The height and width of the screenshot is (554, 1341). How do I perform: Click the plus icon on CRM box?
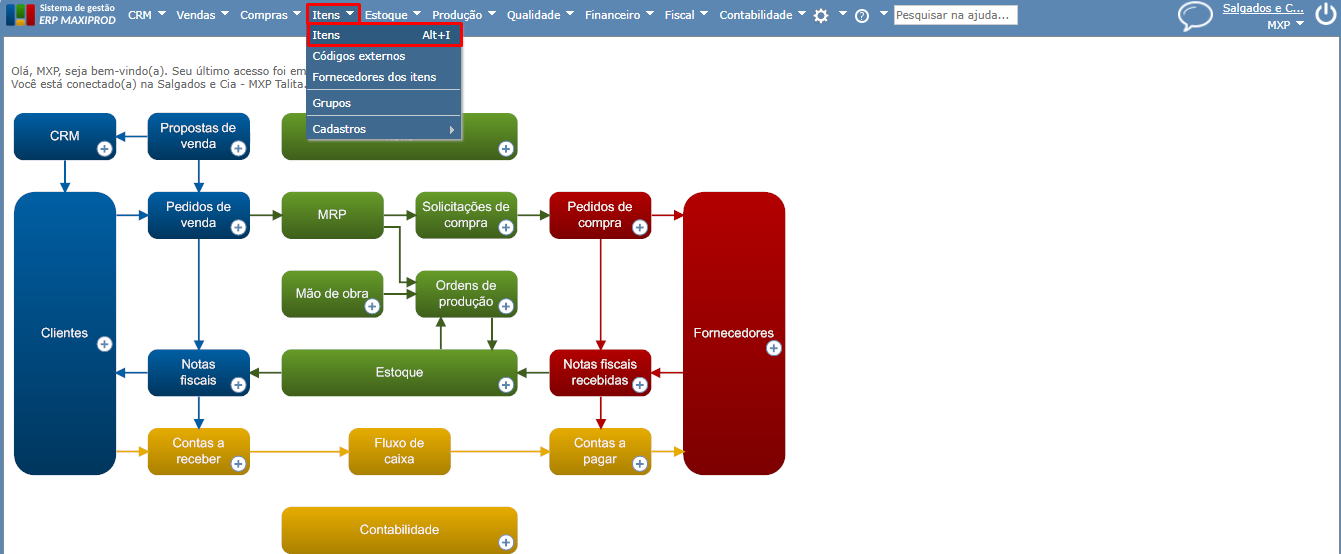(x=104, y=149)
